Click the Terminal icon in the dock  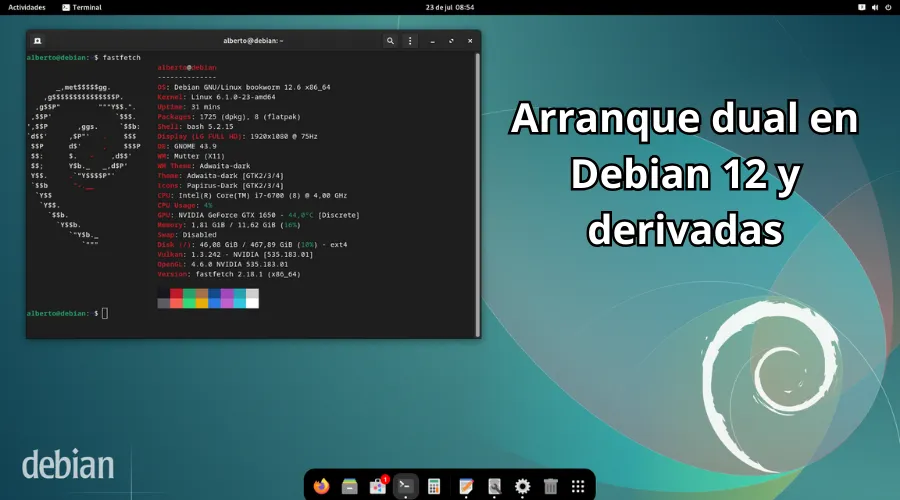coord(405,486)
